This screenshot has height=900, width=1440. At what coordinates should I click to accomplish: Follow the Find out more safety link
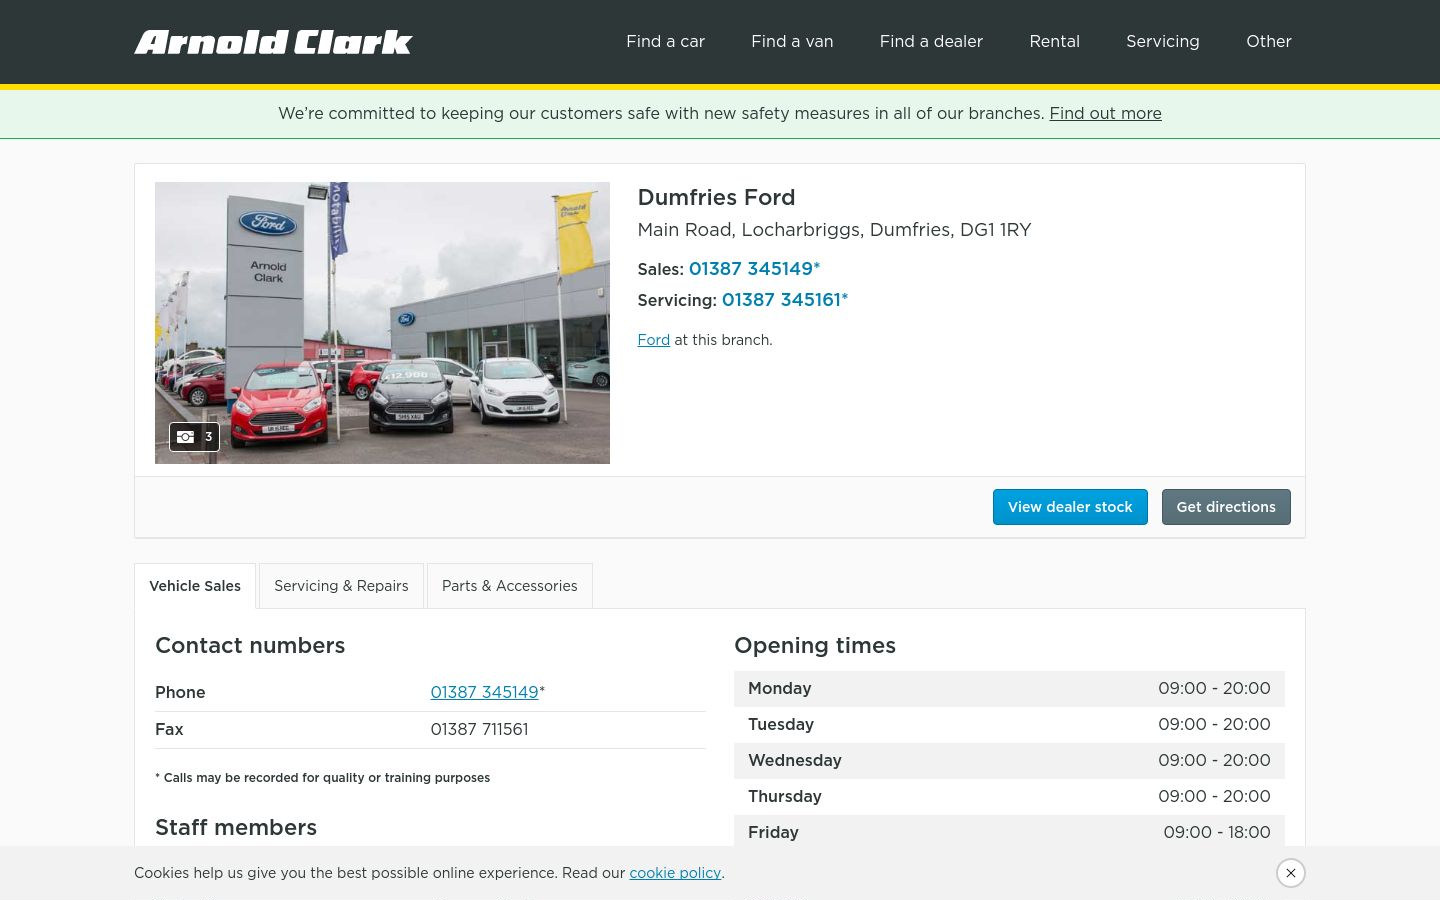[1105, 113]
